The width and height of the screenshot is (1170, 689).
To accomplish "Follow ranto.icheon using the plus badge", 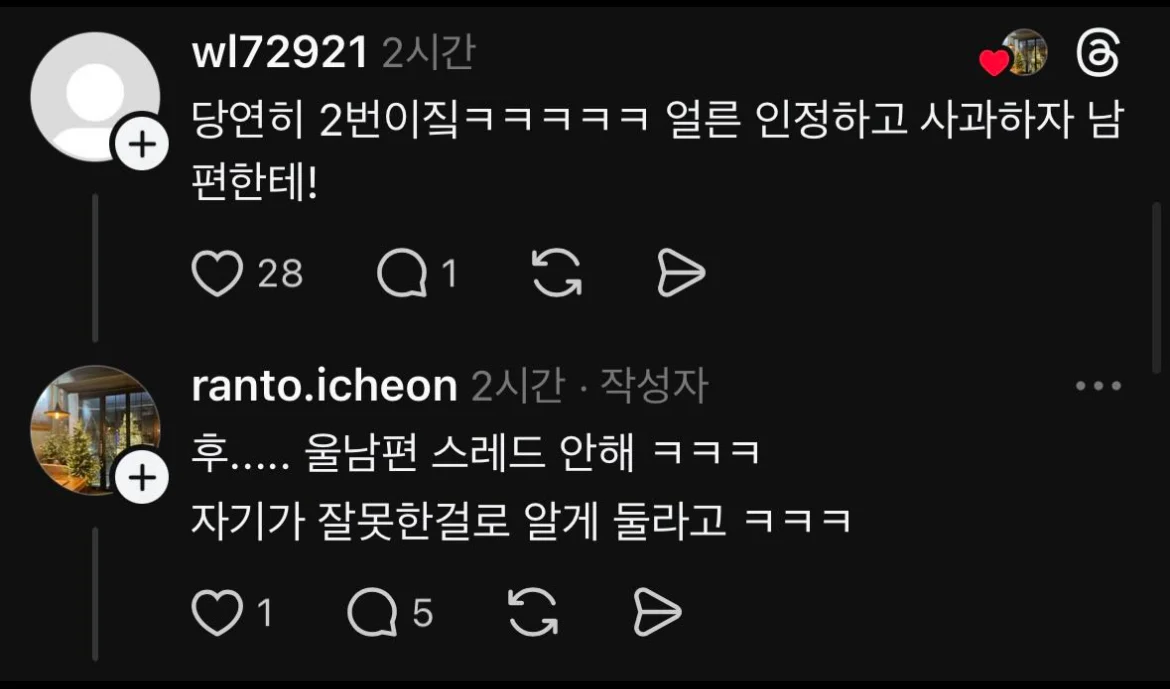I will click(x=141, y=476).
